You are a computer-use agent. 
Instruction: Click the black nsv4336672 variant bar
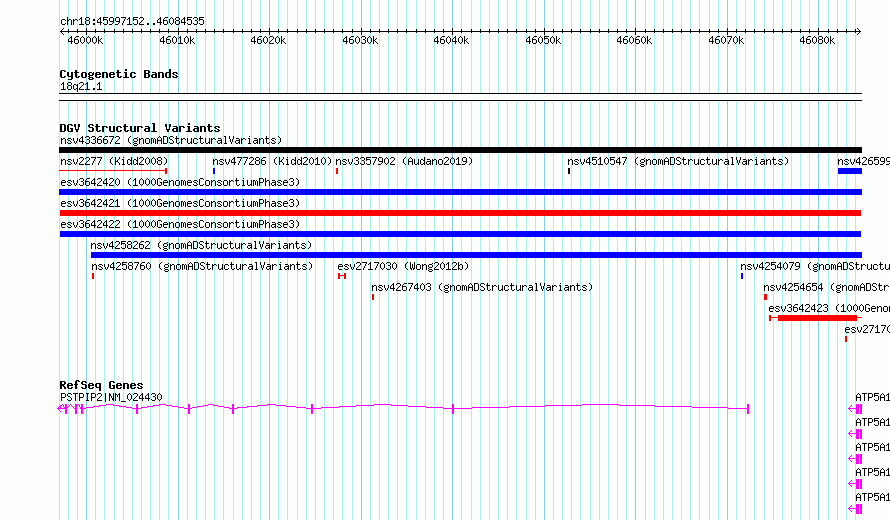(x=460, y=150)
